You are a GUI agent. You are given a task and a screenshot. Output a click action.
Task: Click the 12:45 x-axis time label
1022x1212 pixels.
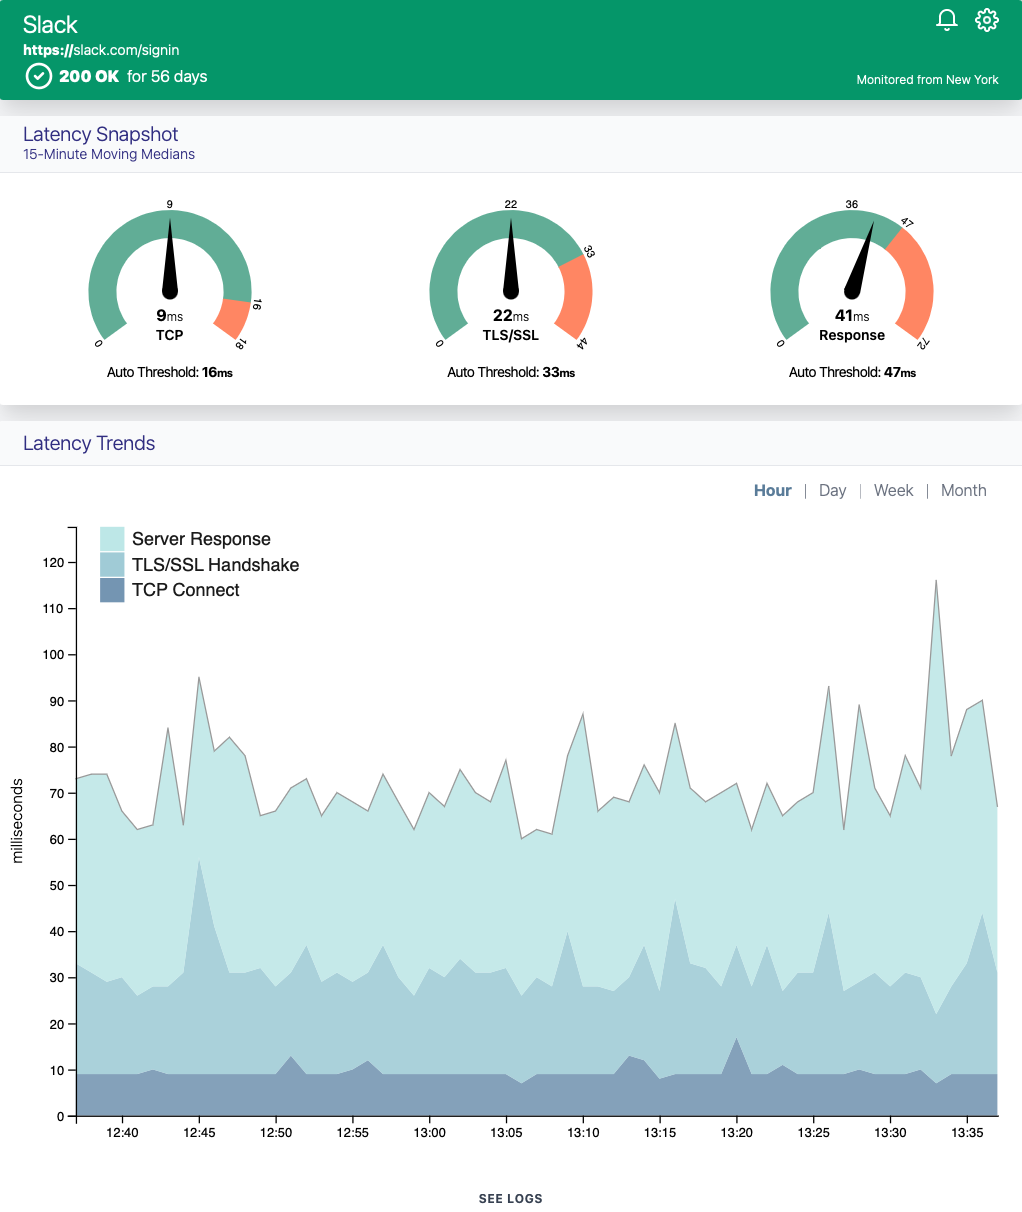click(199, 1133)
